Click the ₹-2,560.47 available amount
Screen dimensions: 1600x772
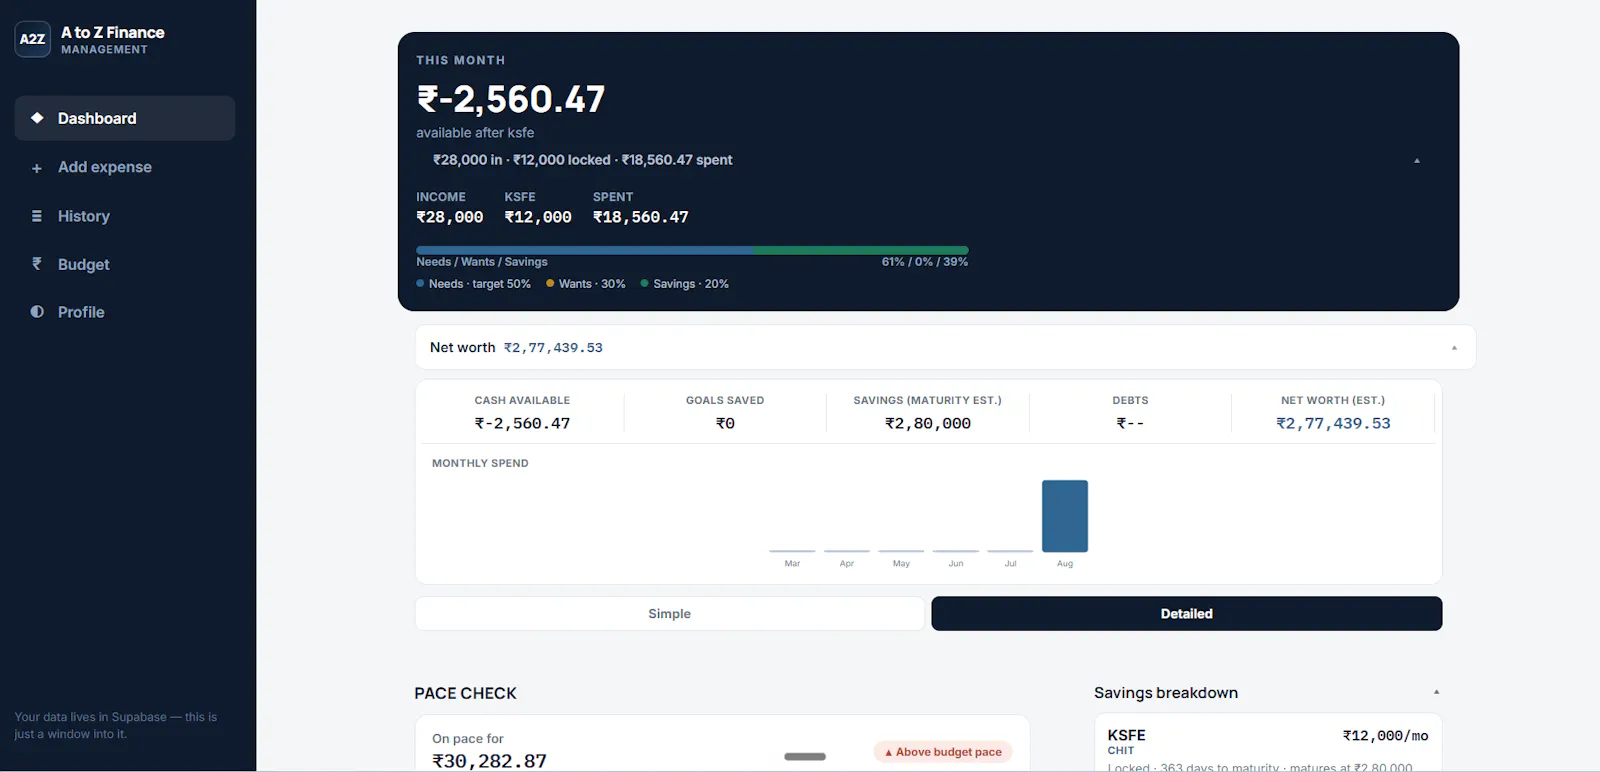click(x=510, y=99)
